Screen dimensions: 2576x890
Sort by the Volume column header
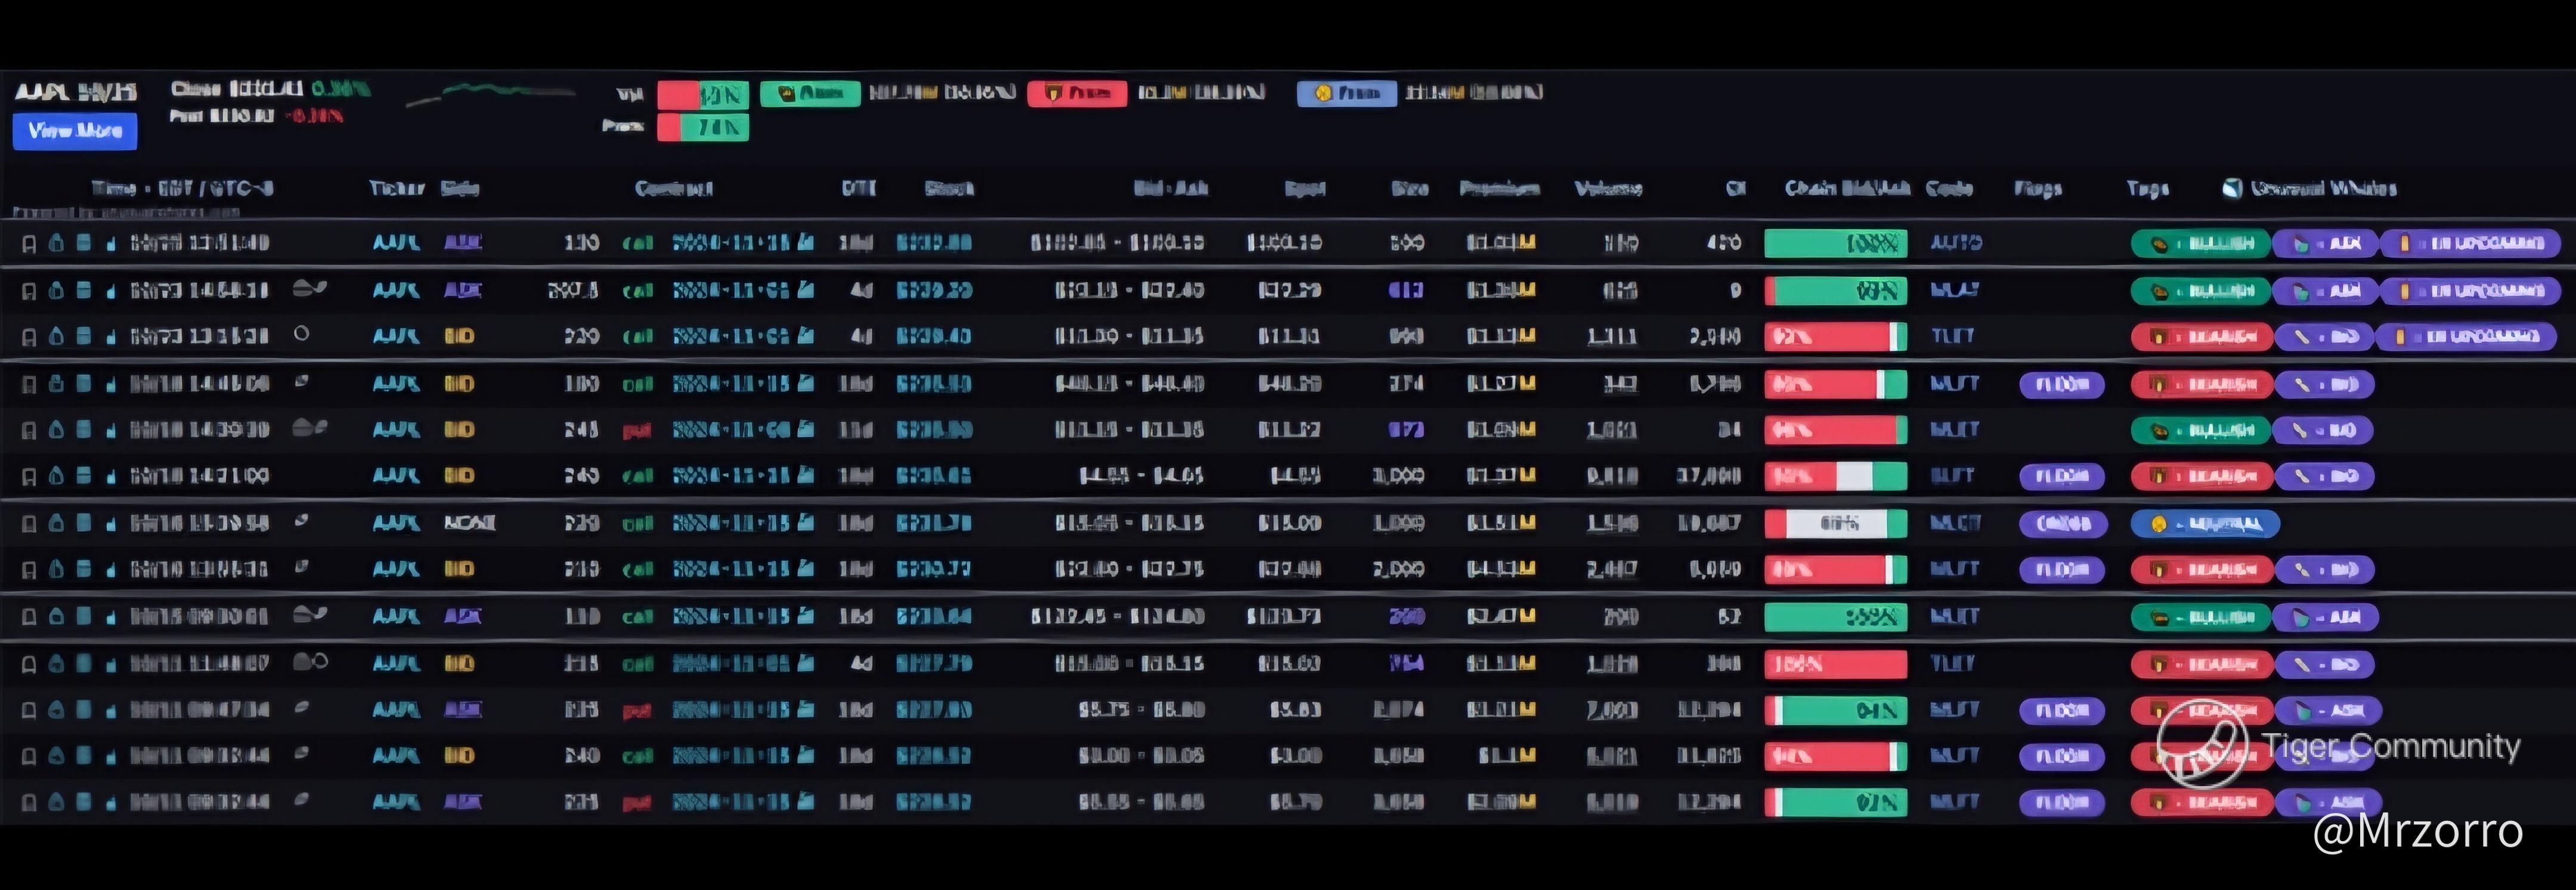coord(1608,188)
